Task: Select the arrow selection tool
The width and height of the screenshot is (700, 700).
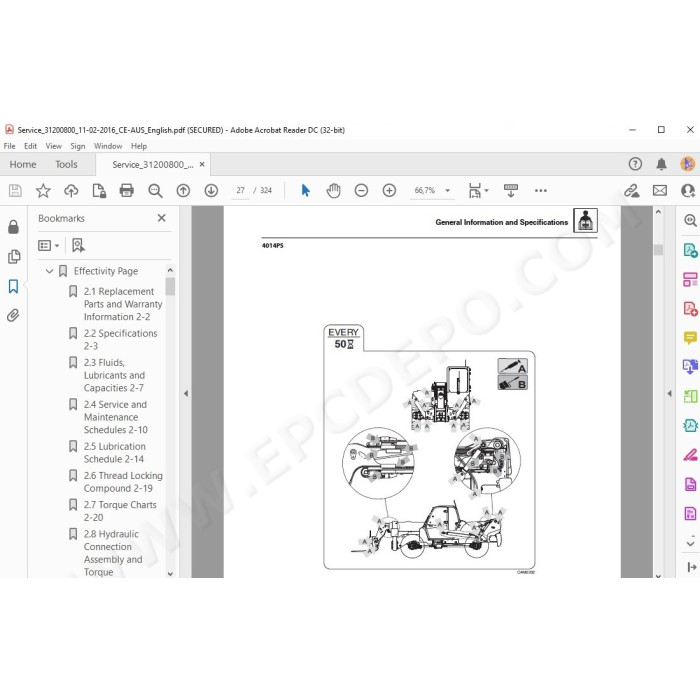Action: tap(306, 191)
